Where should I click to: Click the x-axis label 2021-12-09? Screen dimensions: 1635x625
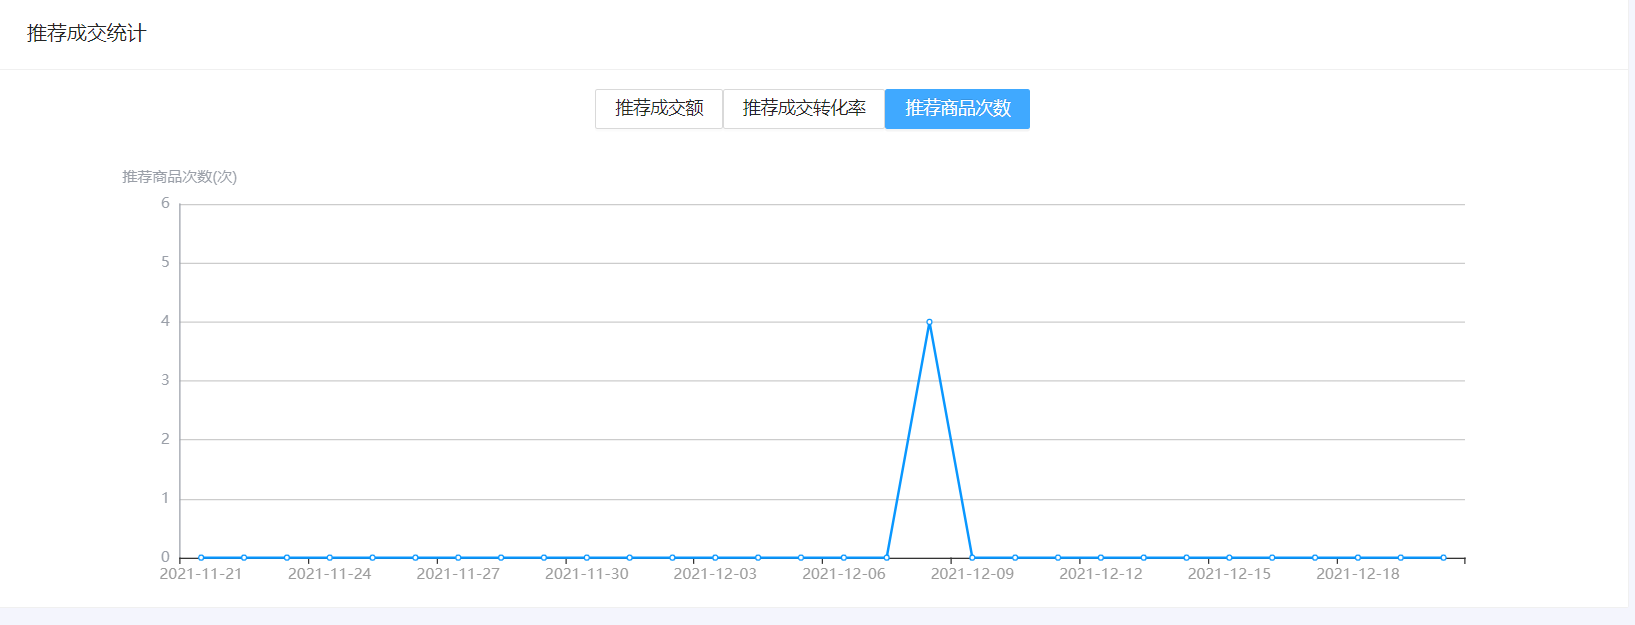[972, 574]
